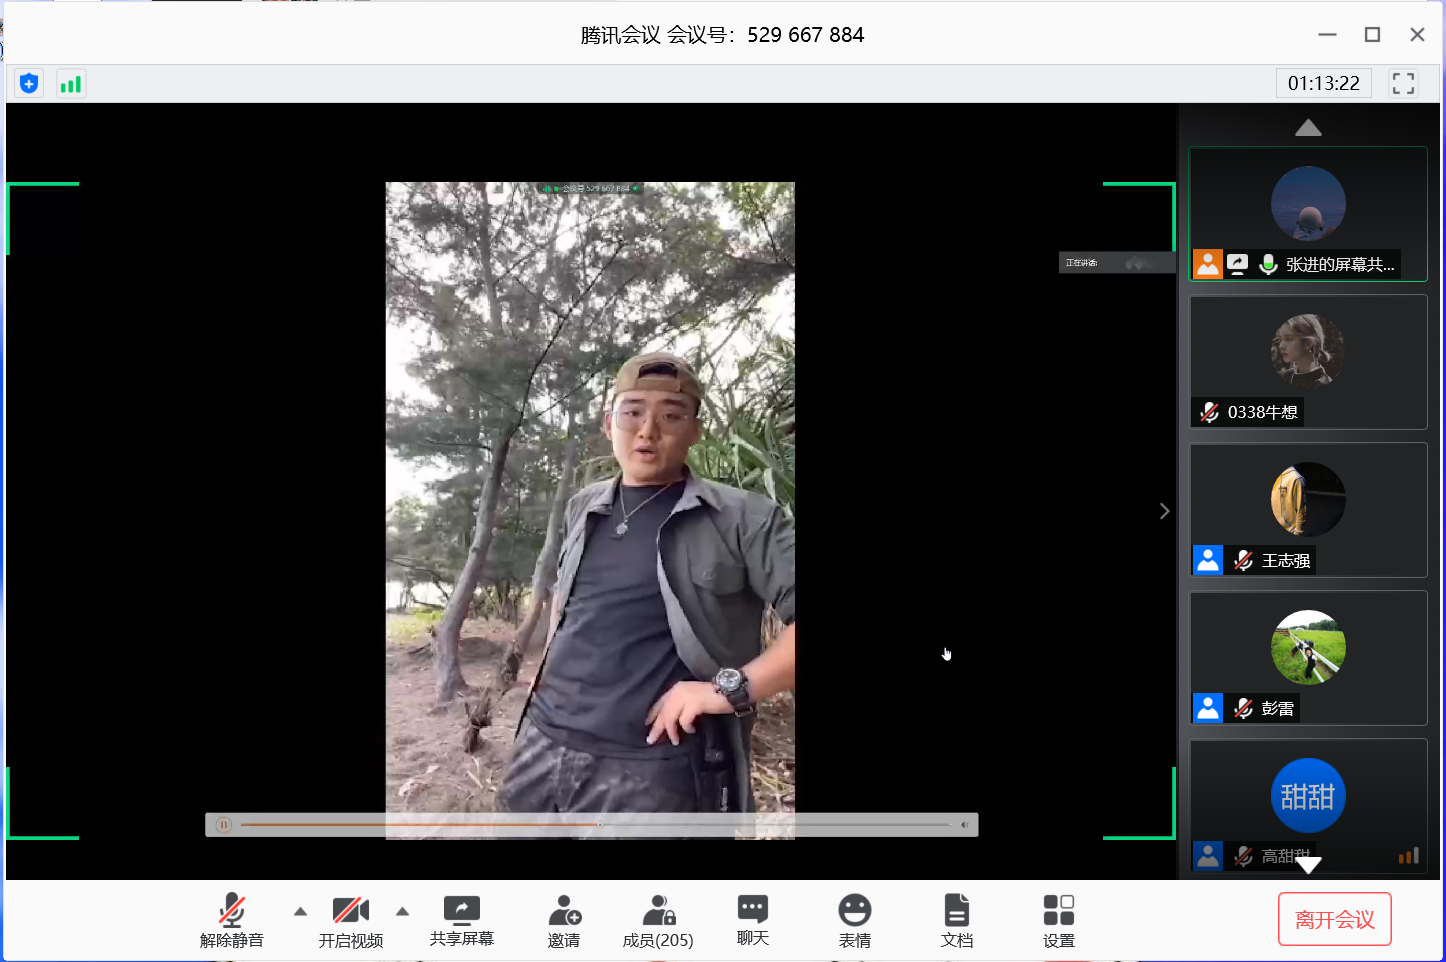Click the blue shield security icon
The height and width of the screenshot is (962, 1446).
29,83
